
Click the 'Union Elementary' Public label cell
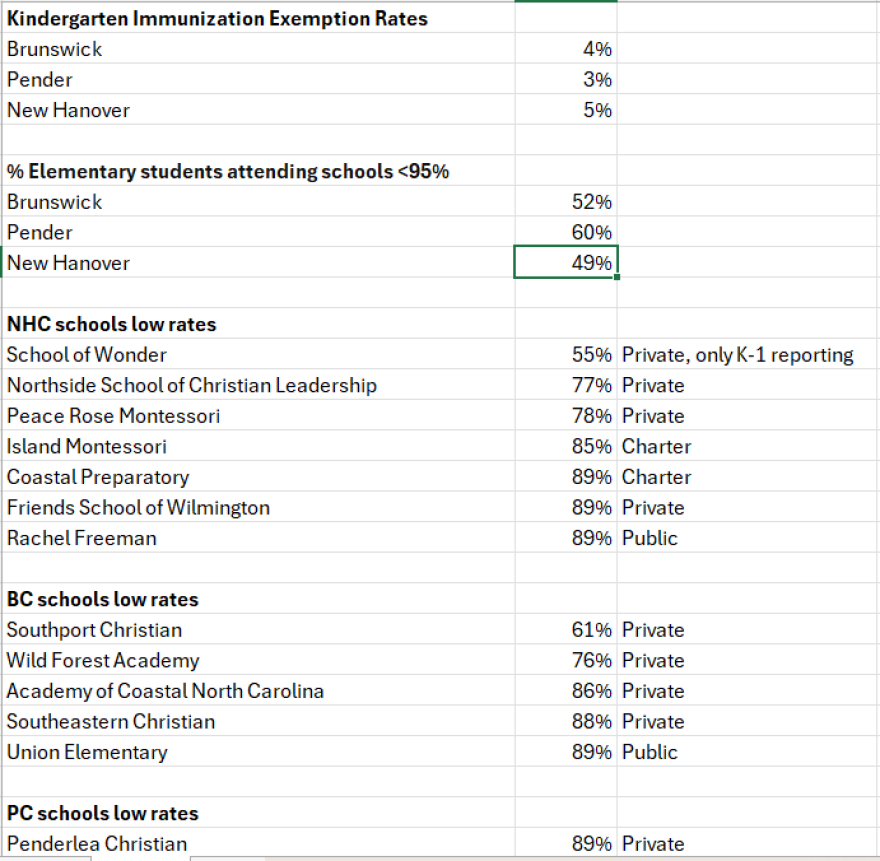(x=649, y=752)
